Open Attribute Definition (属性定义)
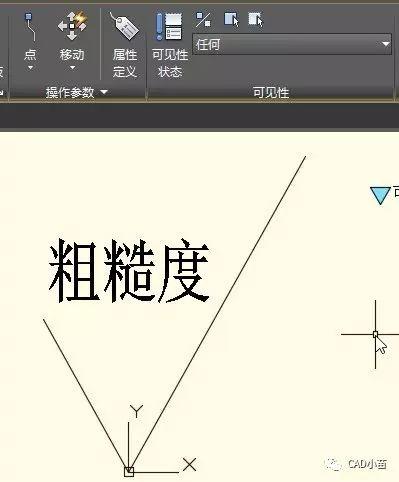 (x=124, y=45)
